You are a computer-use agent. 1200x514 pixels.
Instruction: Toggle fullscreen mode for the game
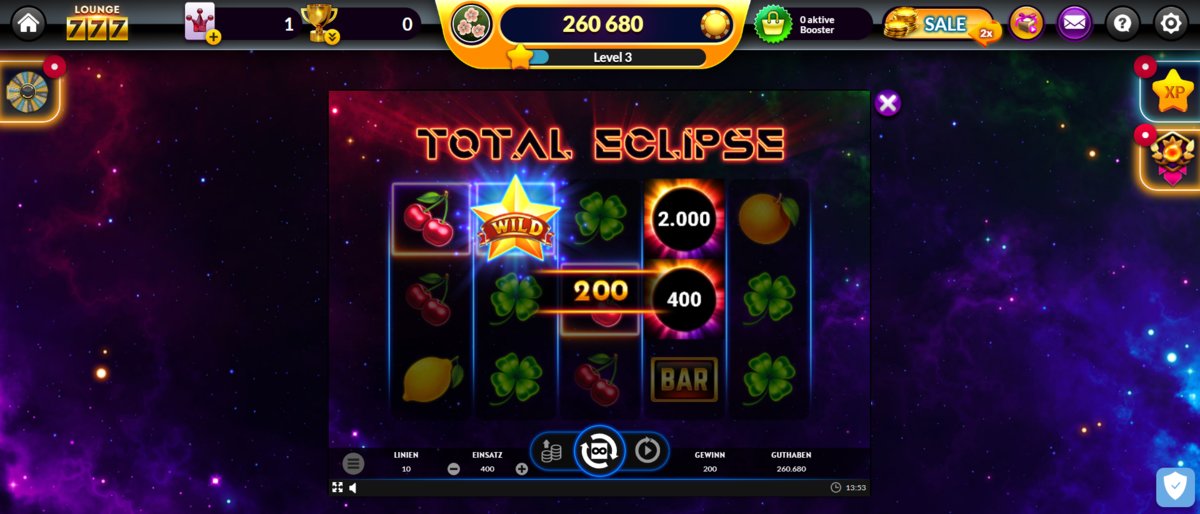click(337, 488)
